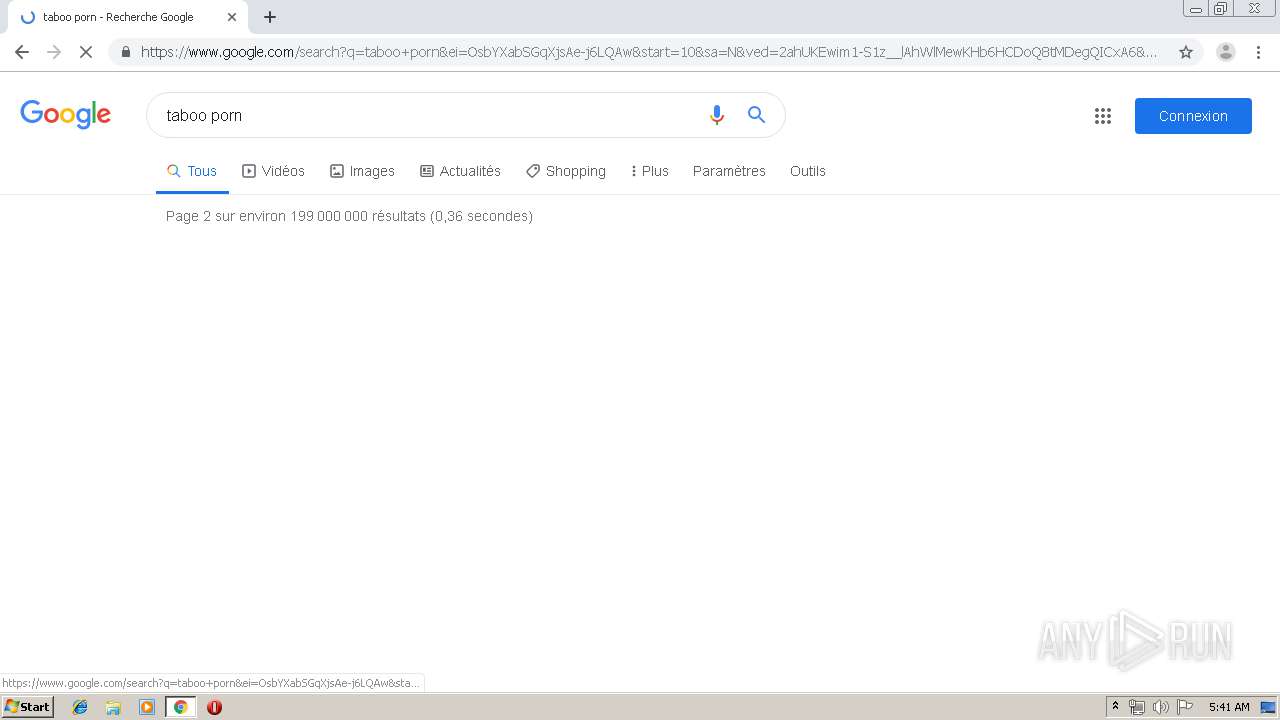Open the Windows Start menu
The image size is (1280, 720).
click(x=27, y=707)
